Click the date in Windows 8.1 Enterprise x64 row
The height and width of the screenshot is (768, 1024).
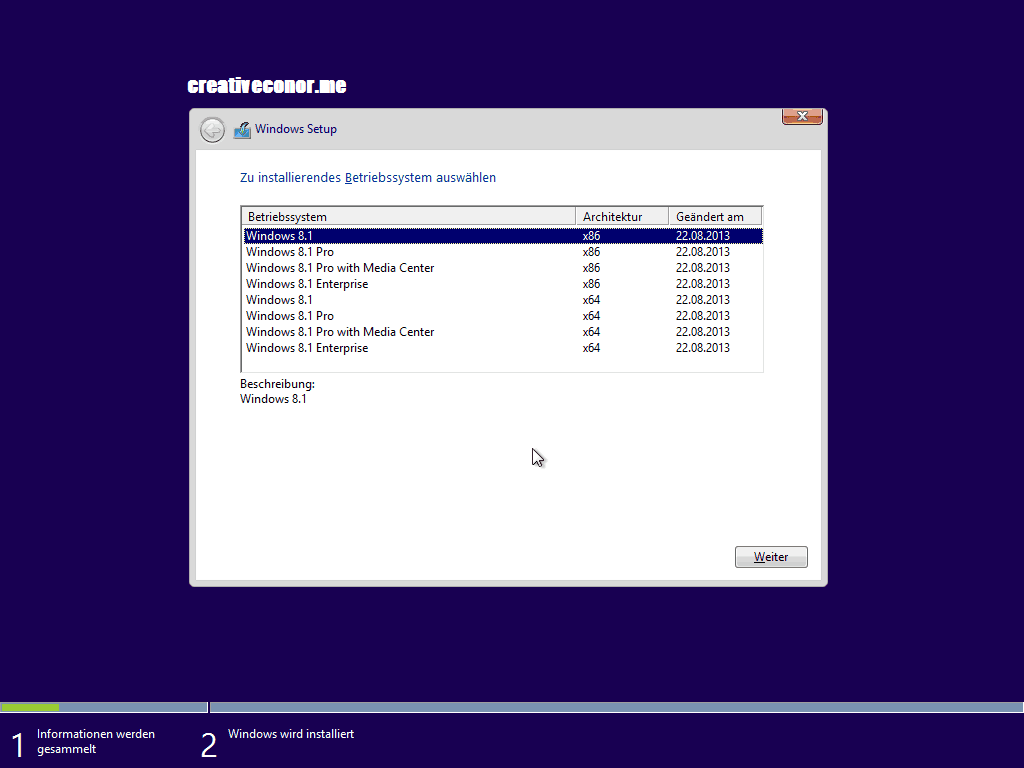(x=703, y=348)
